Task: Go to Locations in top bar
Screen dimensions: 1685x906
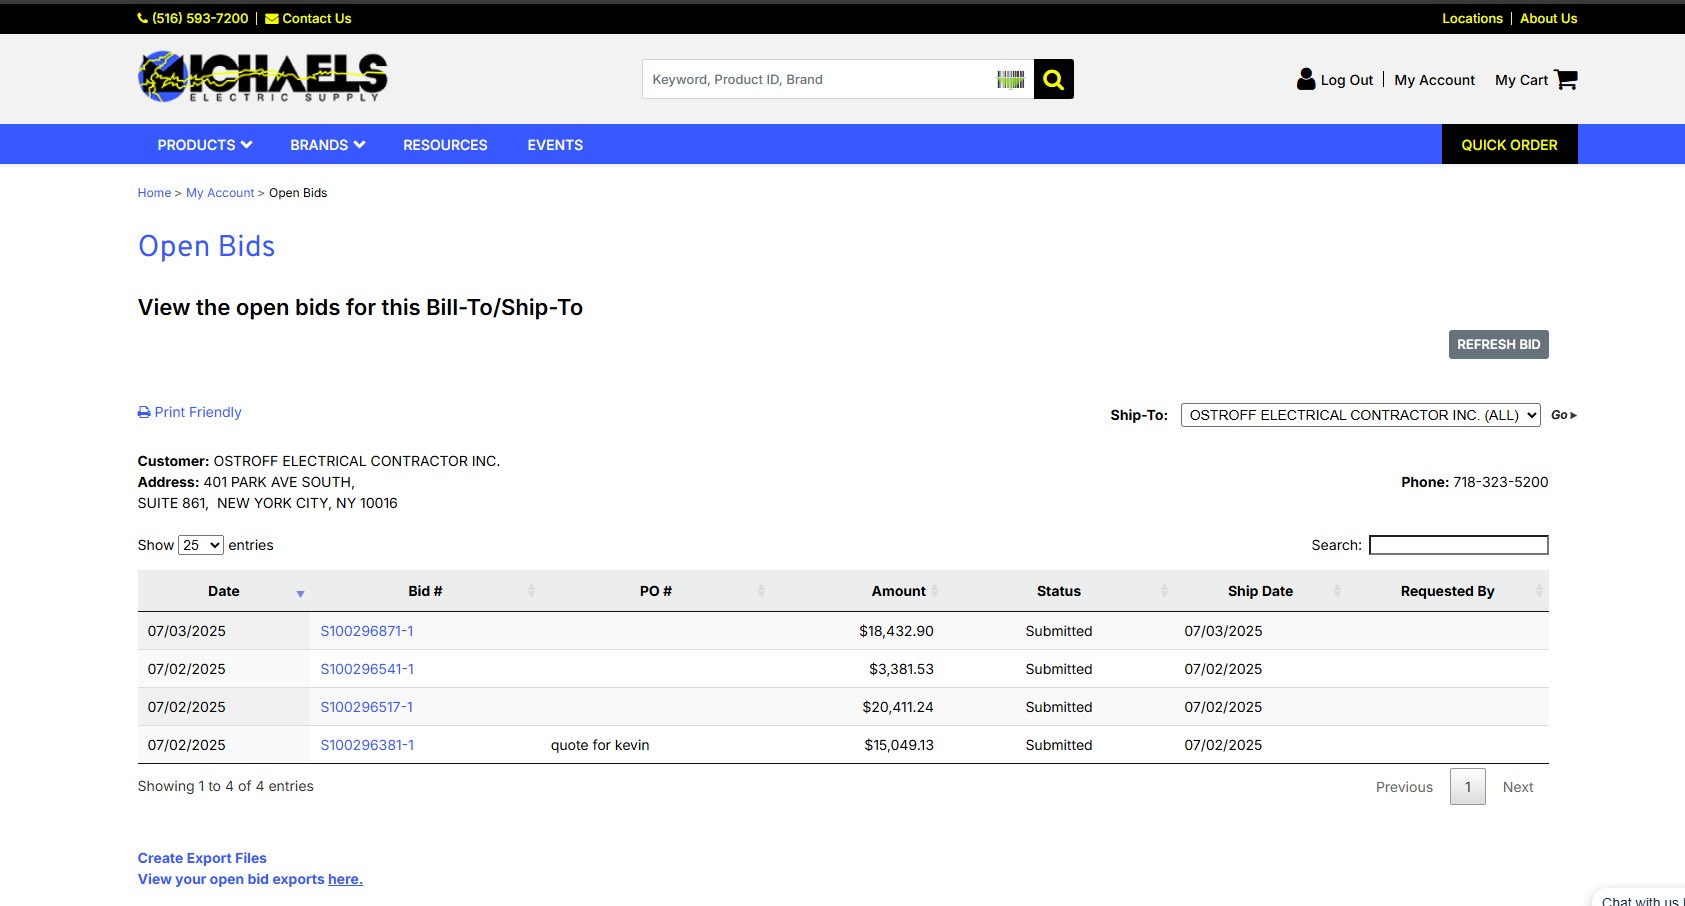Action: click(1472, 18)
